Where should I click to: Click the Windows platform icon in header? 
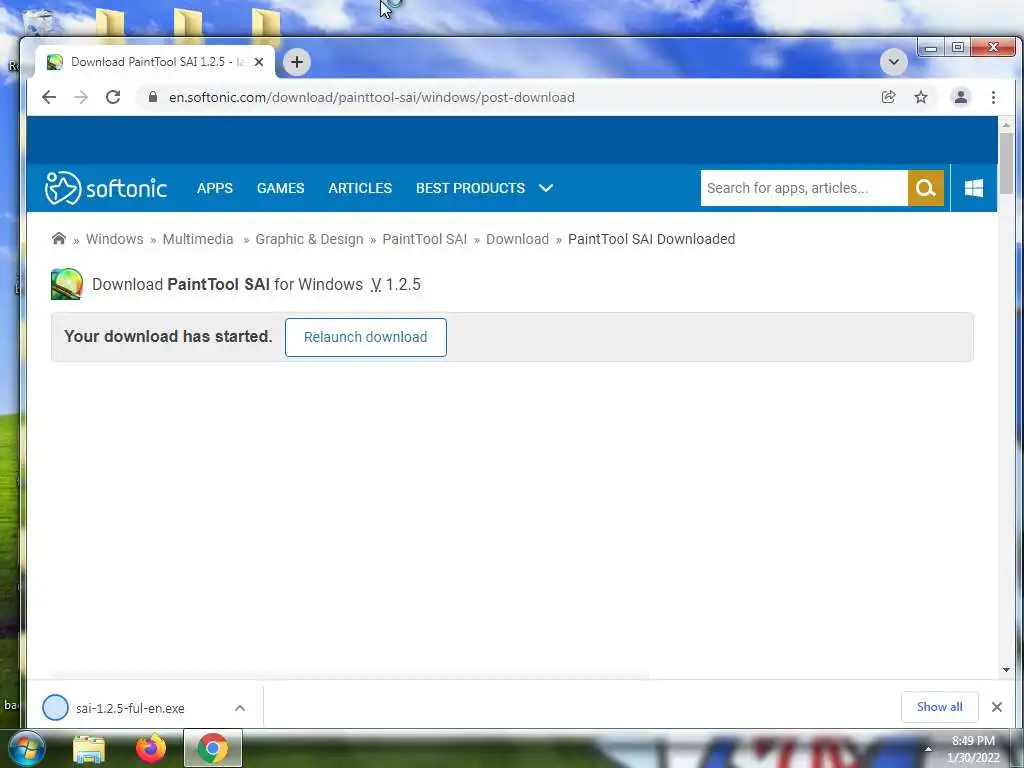pyautogui.click(x=974, y=188)
